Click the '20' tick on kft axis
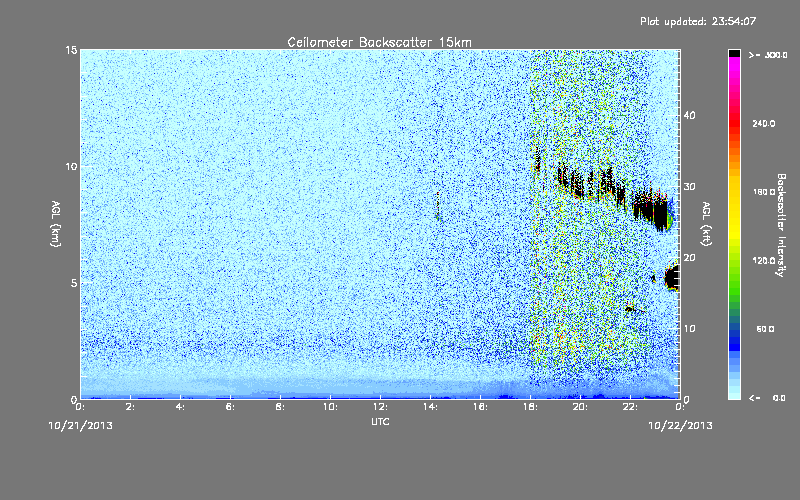The image size is (800, 500). pyautogui.click(x=689, y=257)
